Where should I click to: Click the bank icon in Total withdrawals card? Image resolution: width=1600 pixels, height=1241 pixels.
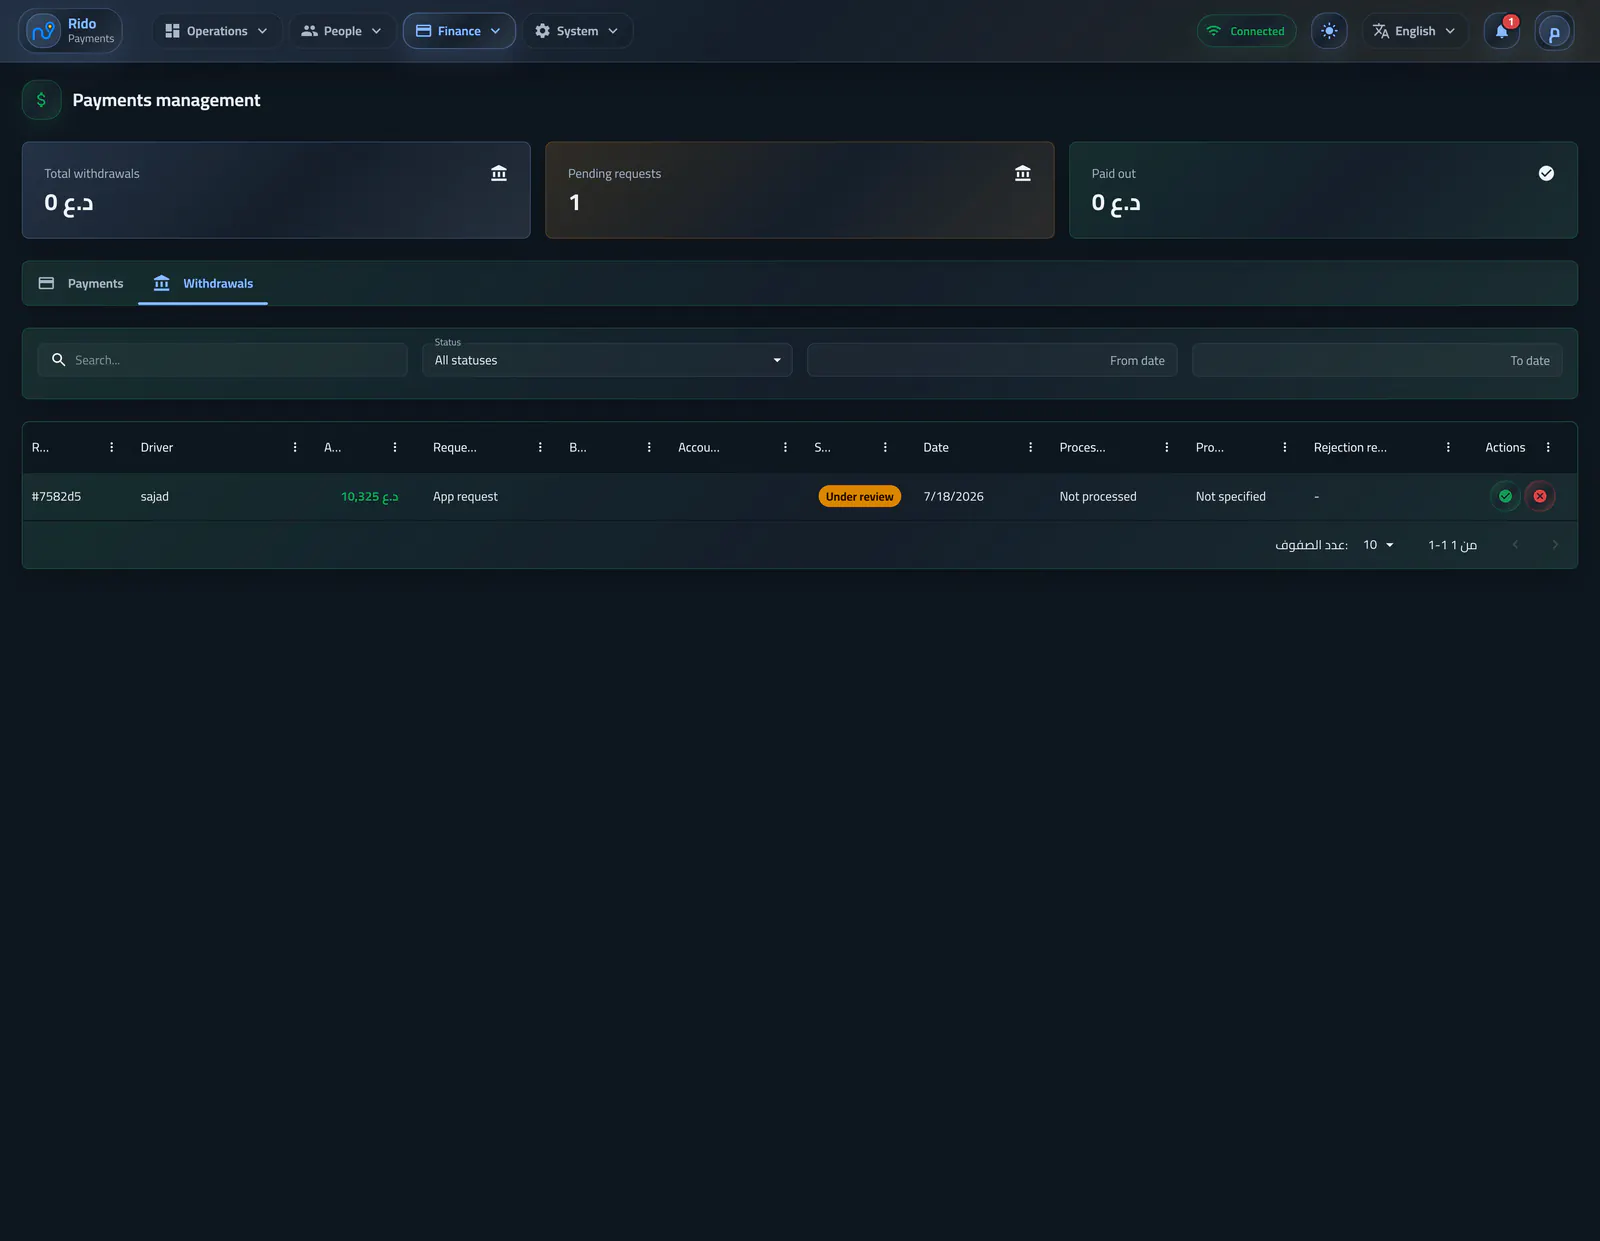click(499, 173)
